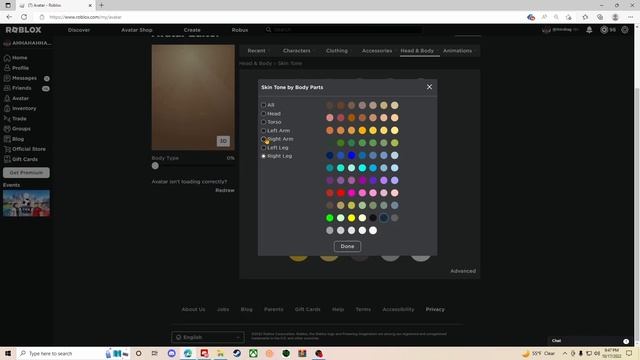Image resolution: width=640 pixels, height=360 pixels.
Task: Select the Torso radio button
Action: (264, 122)
